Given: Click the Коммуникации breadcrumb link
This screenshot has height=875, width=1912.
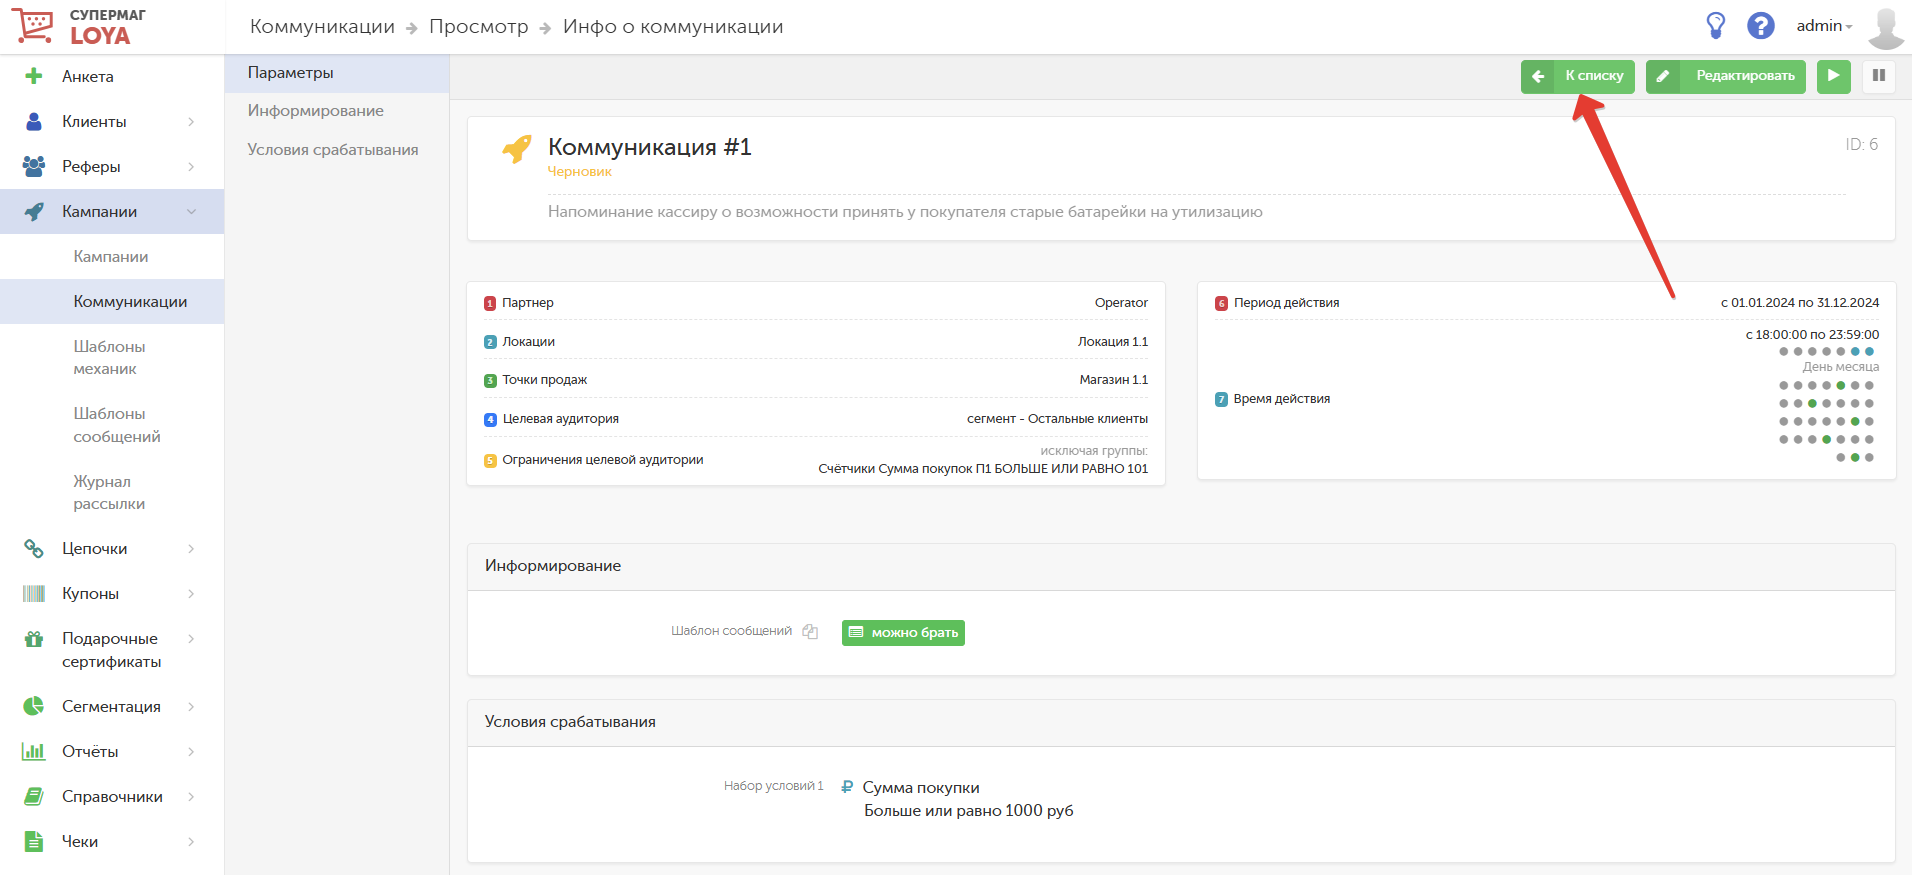Looking at the screenshot, I should [x=322, y=26].
